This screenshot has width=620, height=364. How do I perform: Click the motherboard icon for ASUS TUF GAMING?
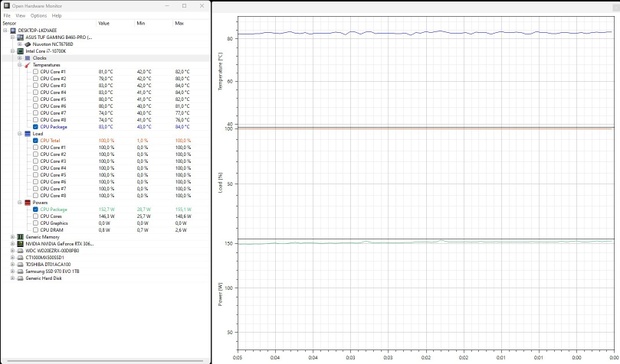click(x=20, y=37)
